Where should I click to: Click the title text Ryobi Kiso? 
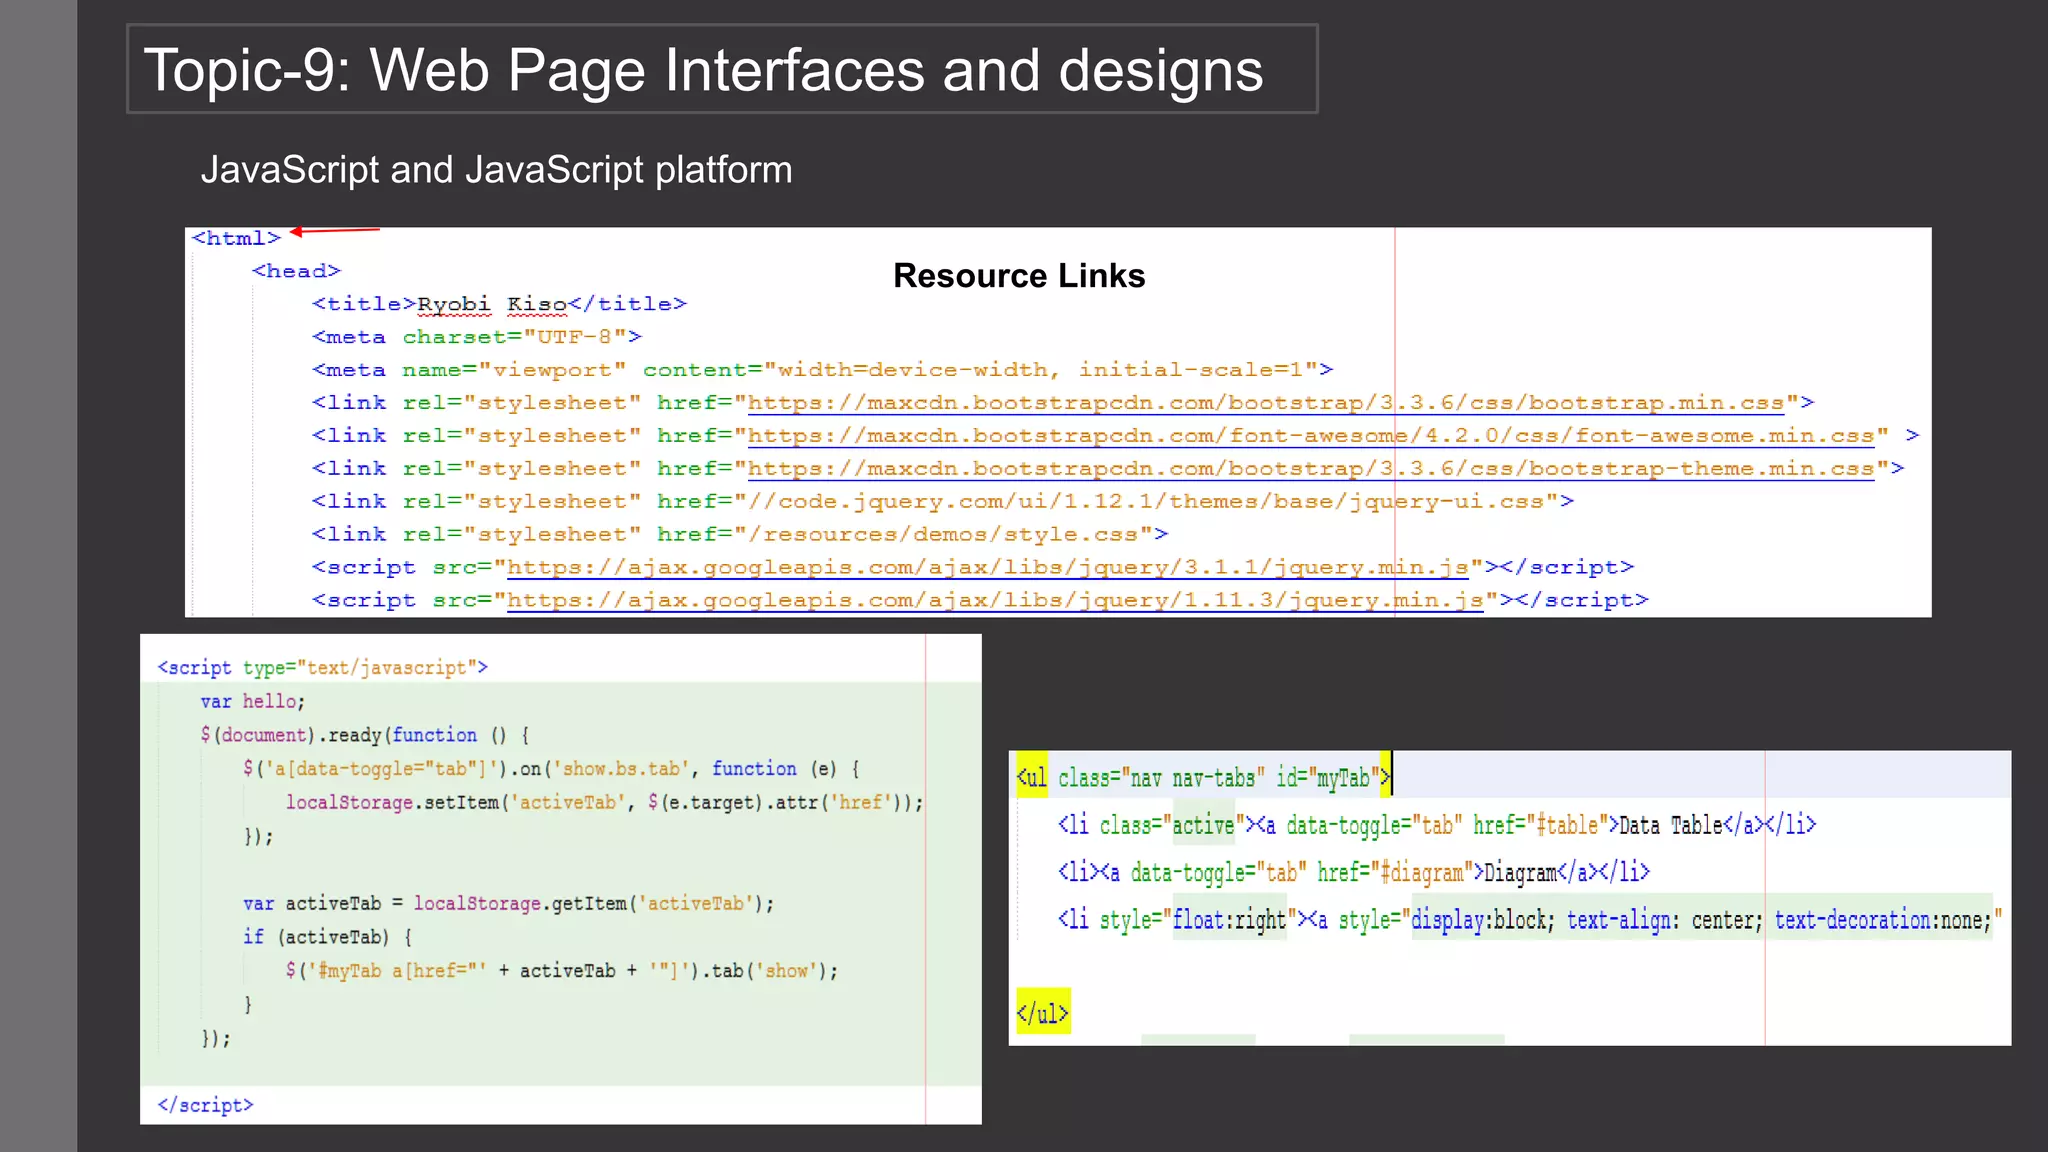point(491,304)
